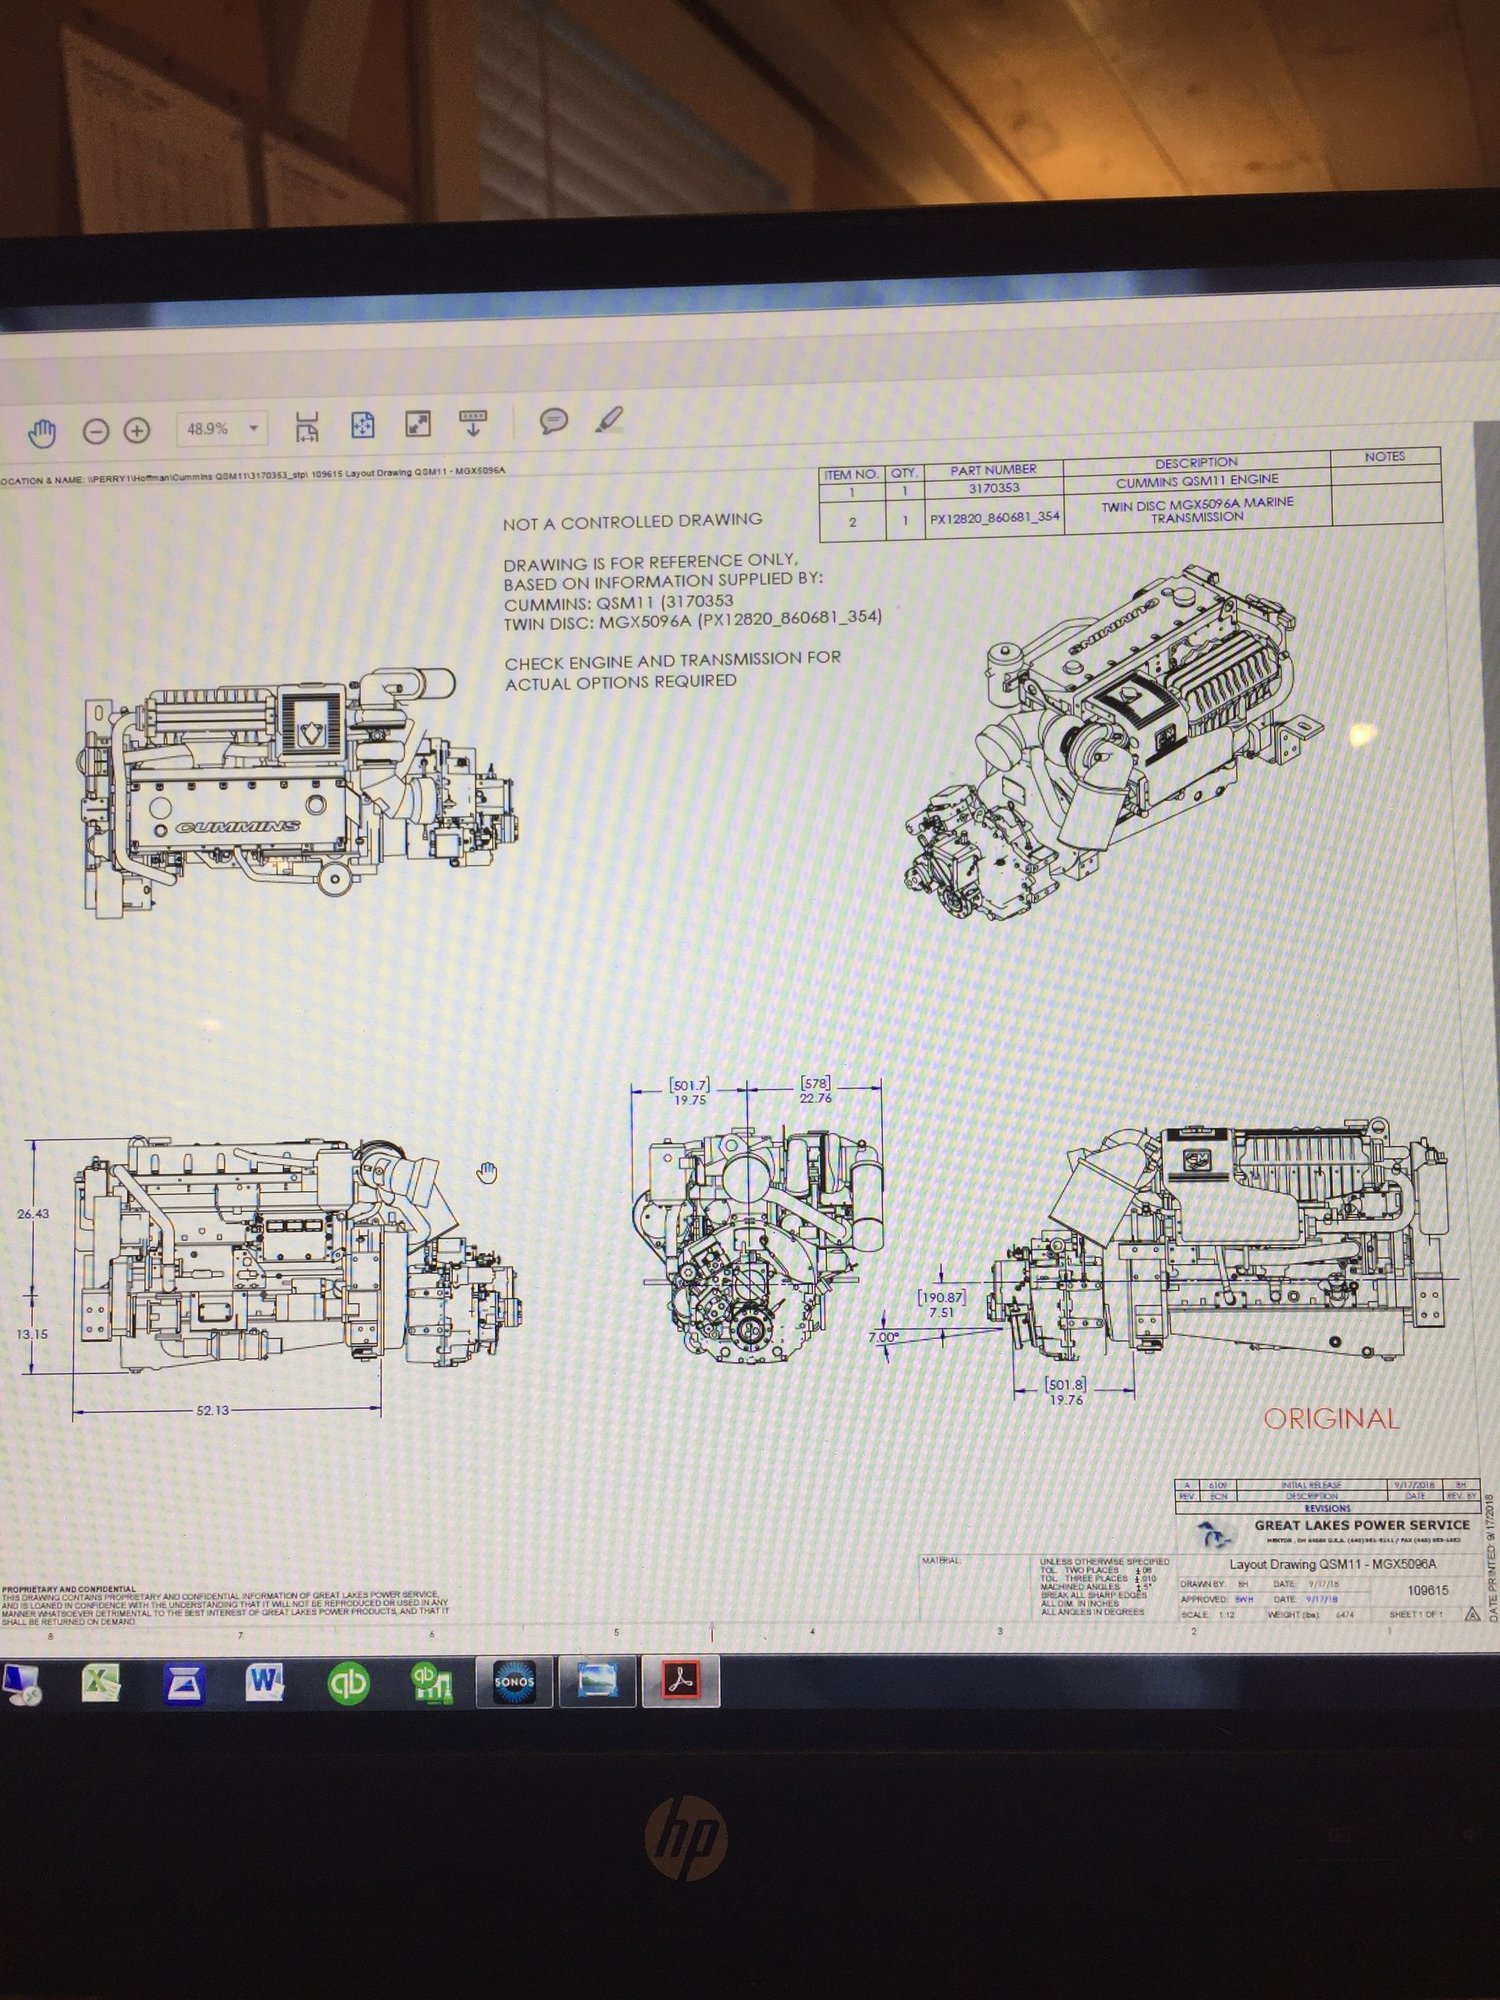1500x2000 pixels.
Task: Click the 7.51 offset dimension
Action: [940, 1312]
